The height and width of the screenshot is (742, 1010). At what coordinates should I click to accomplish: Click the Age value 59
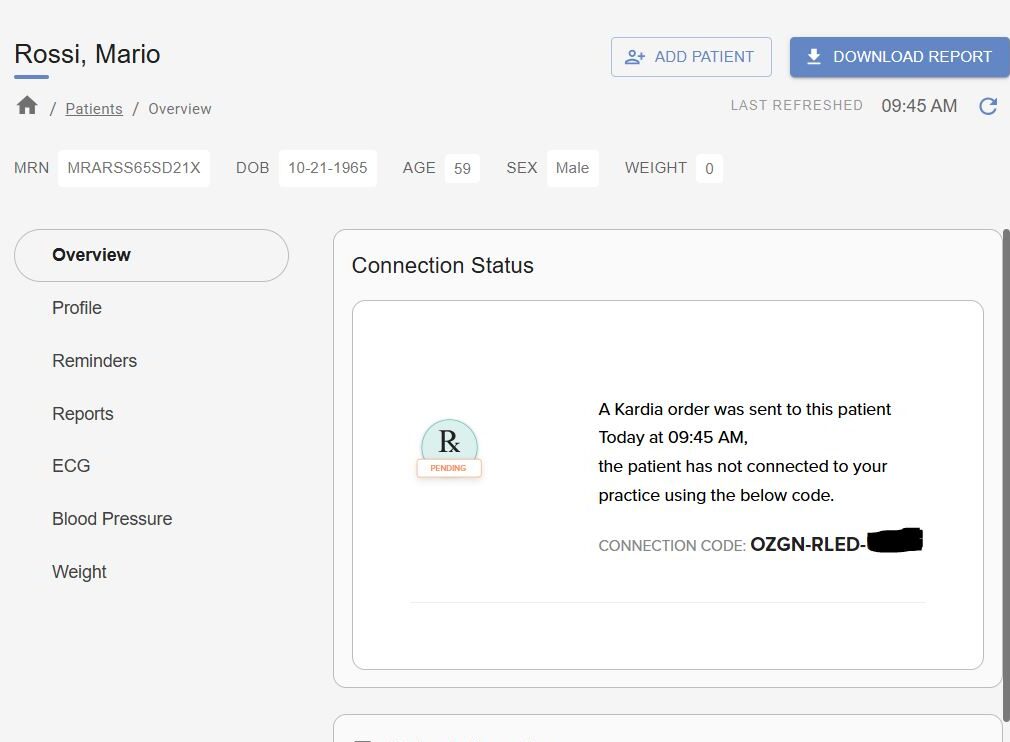(462, 168)
